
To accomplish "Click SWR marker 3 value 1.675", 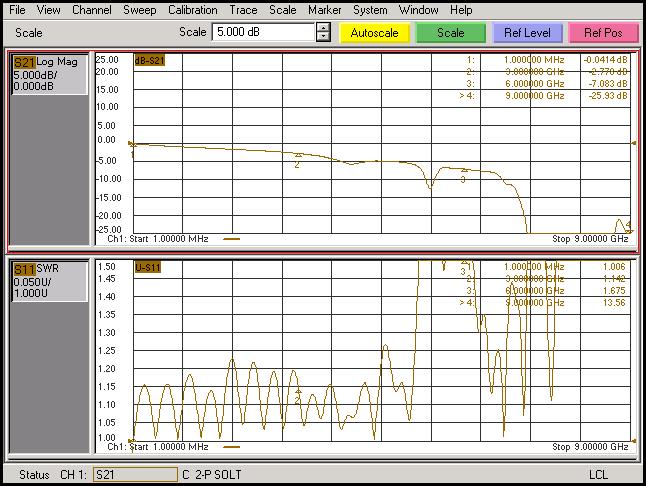I will [614, 291].
